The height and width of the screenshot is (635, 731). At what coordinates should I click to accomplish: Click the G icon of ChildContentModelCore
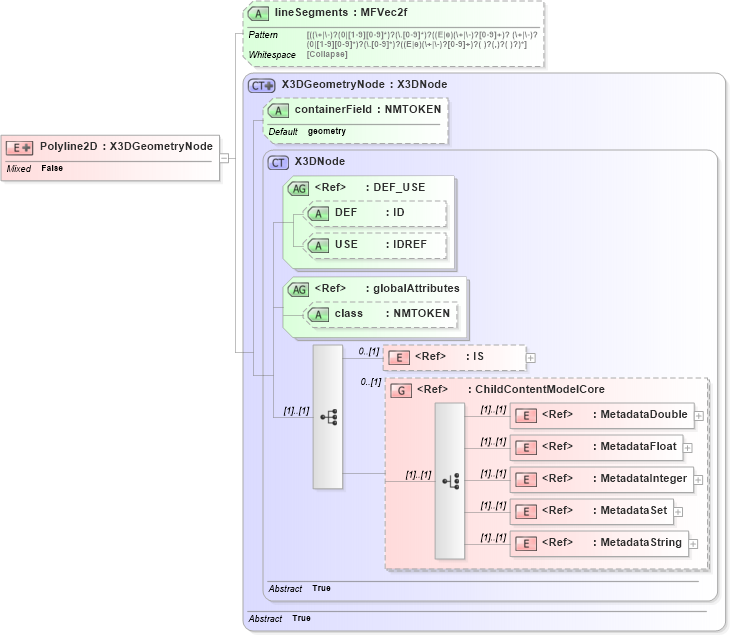click(x=401, y=390)
